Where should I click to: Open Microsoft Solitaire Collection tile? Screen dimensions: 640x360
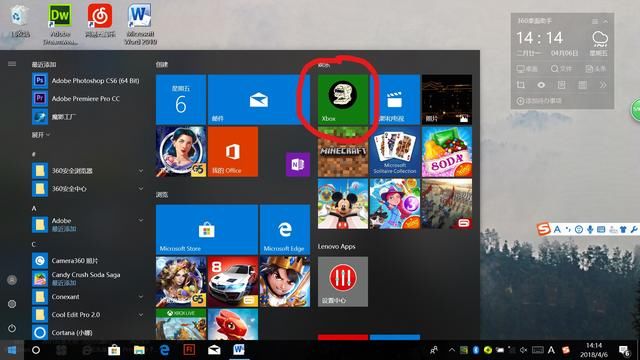(395, 151)
